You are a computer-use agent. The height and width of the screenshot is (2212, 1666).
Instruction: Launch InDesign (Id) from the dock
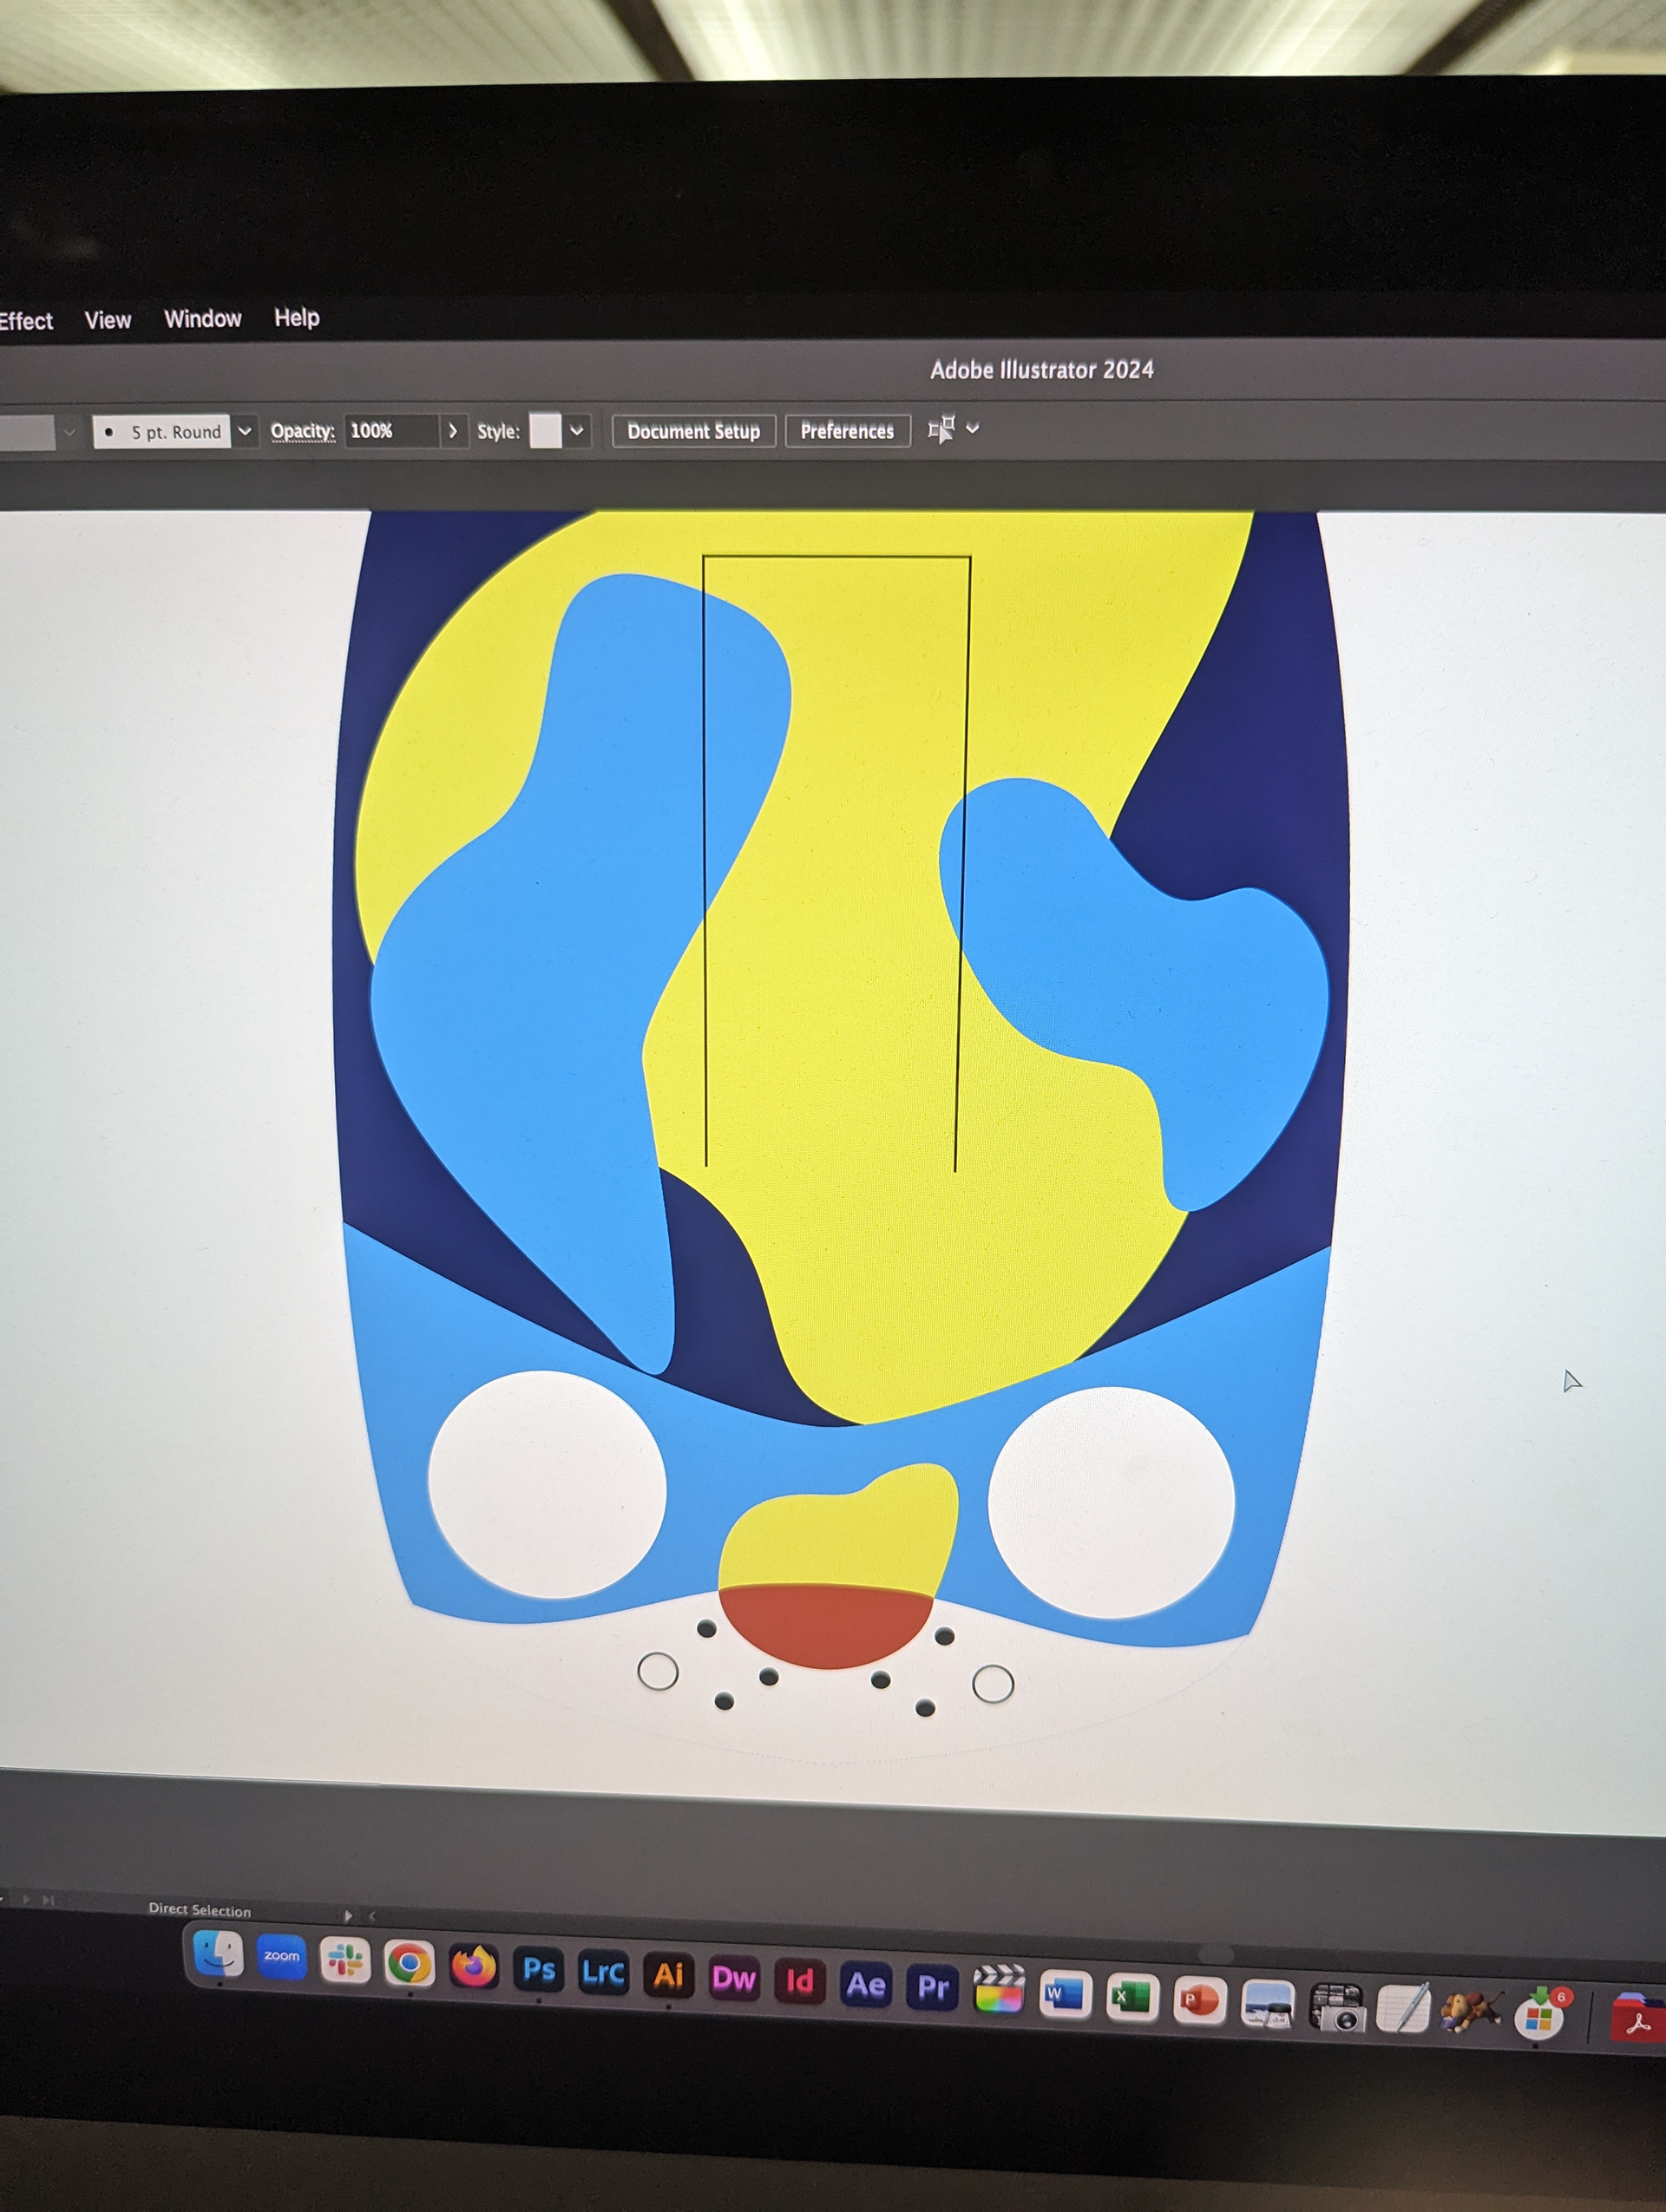click(x=799, y=1982)
